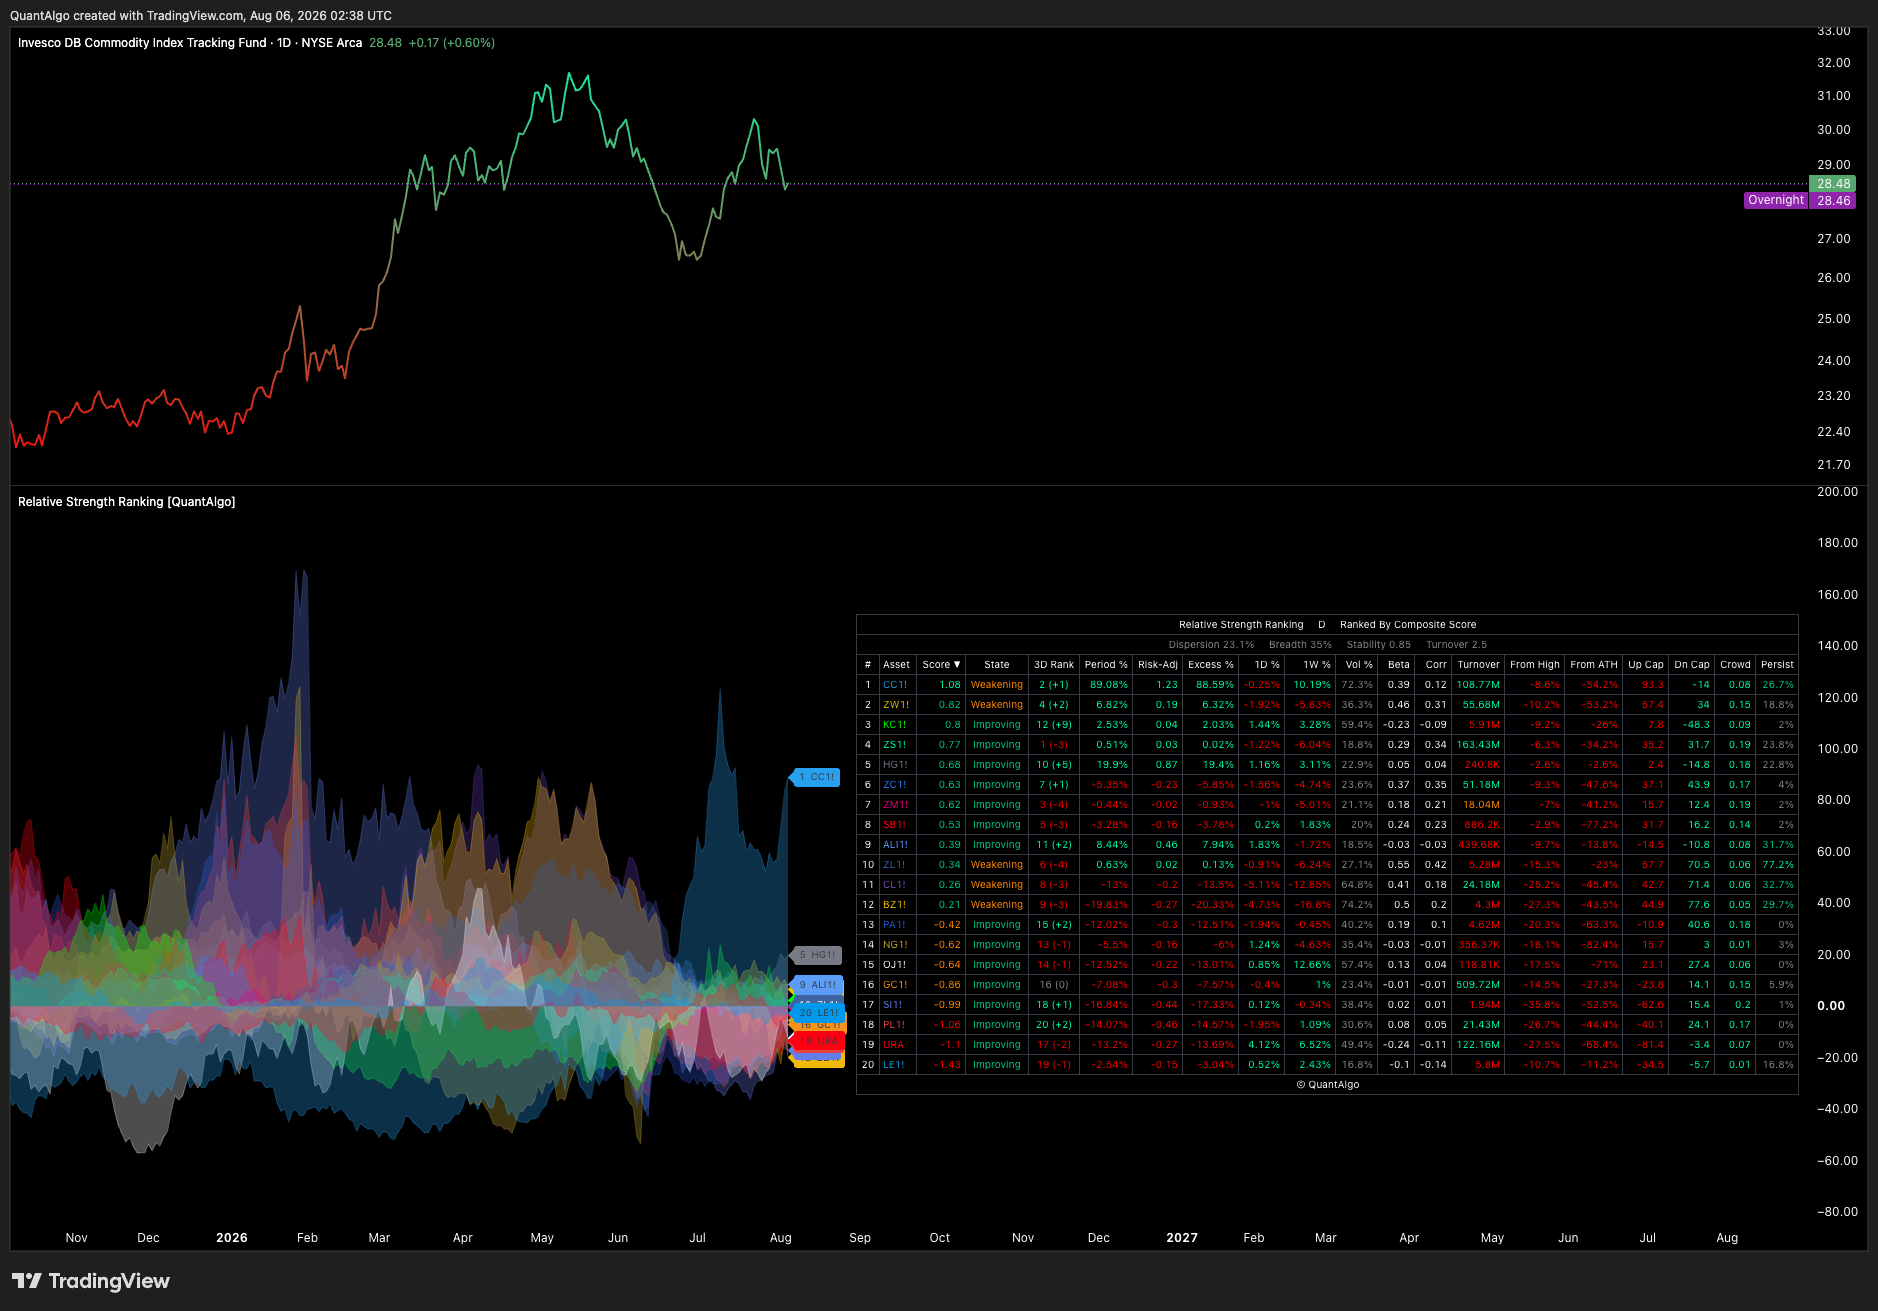
Task: Click the 'Stability 0.85' summary text
Action: [x=1378, y=645]
